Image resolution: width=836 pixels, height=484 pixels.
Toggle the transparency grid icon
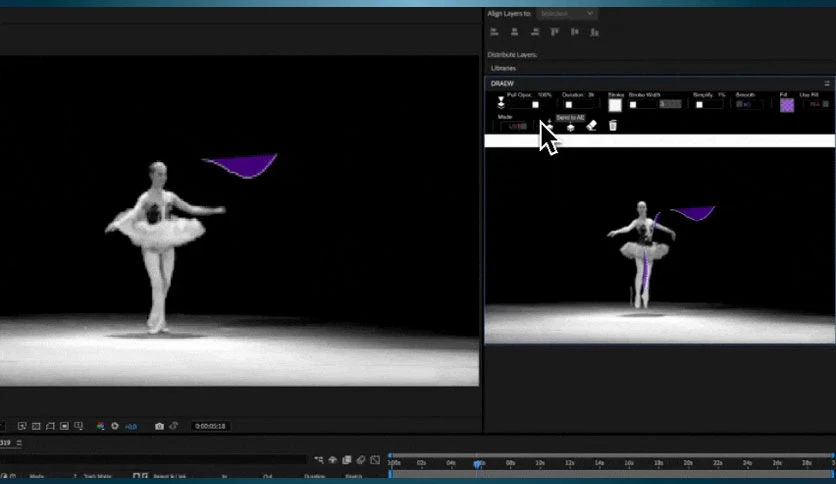coord(36,426)
